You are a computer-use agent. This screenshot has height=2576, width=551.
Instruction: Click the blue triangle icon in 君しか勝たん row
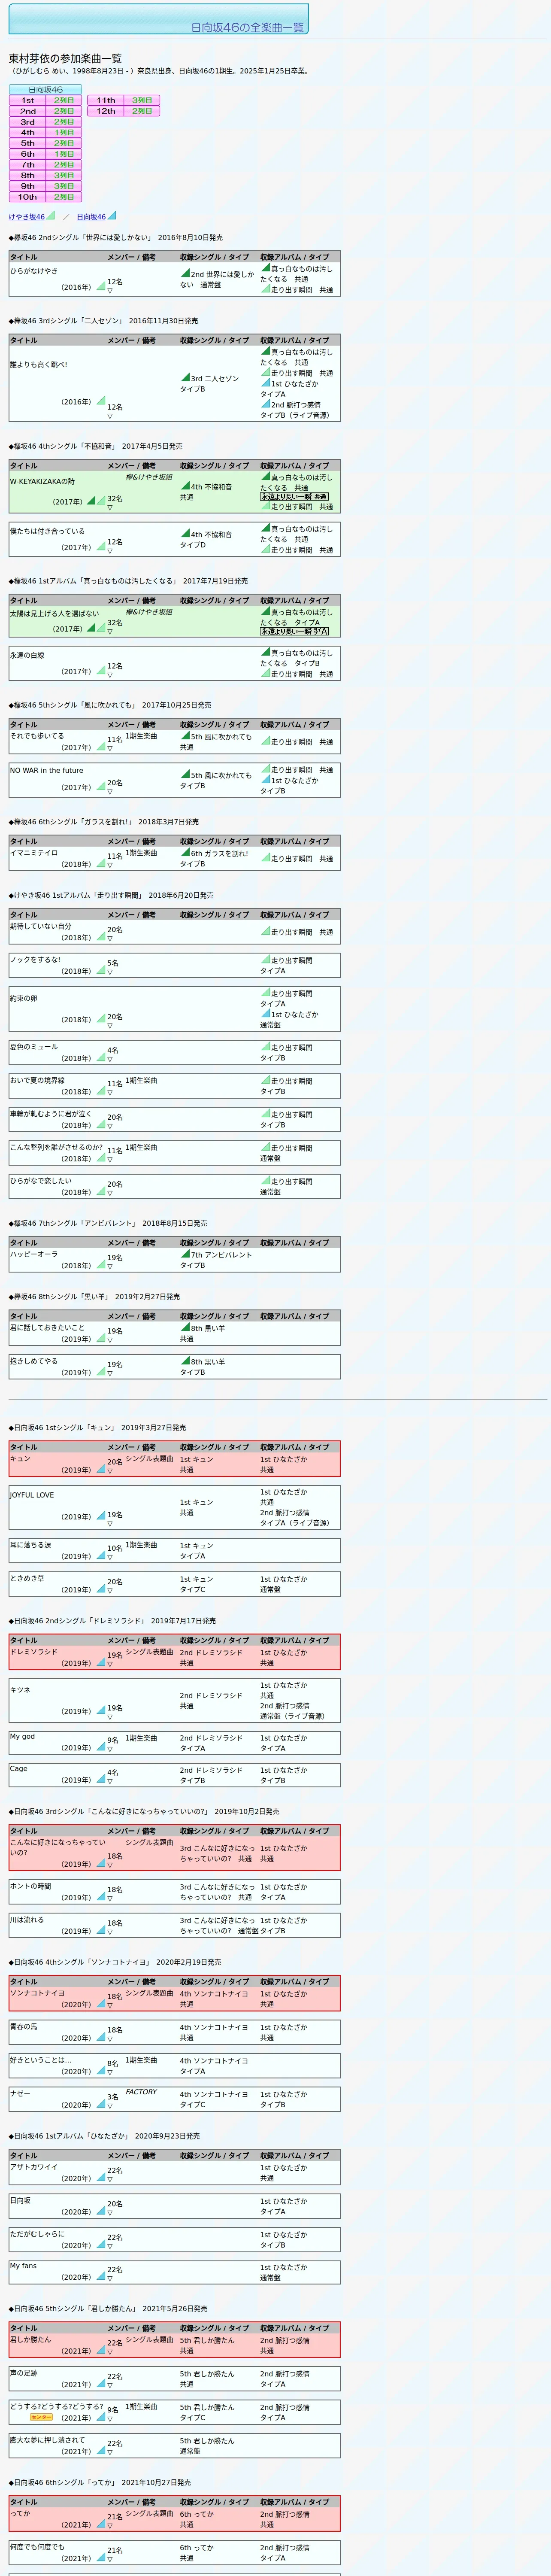coord(100,2351)
